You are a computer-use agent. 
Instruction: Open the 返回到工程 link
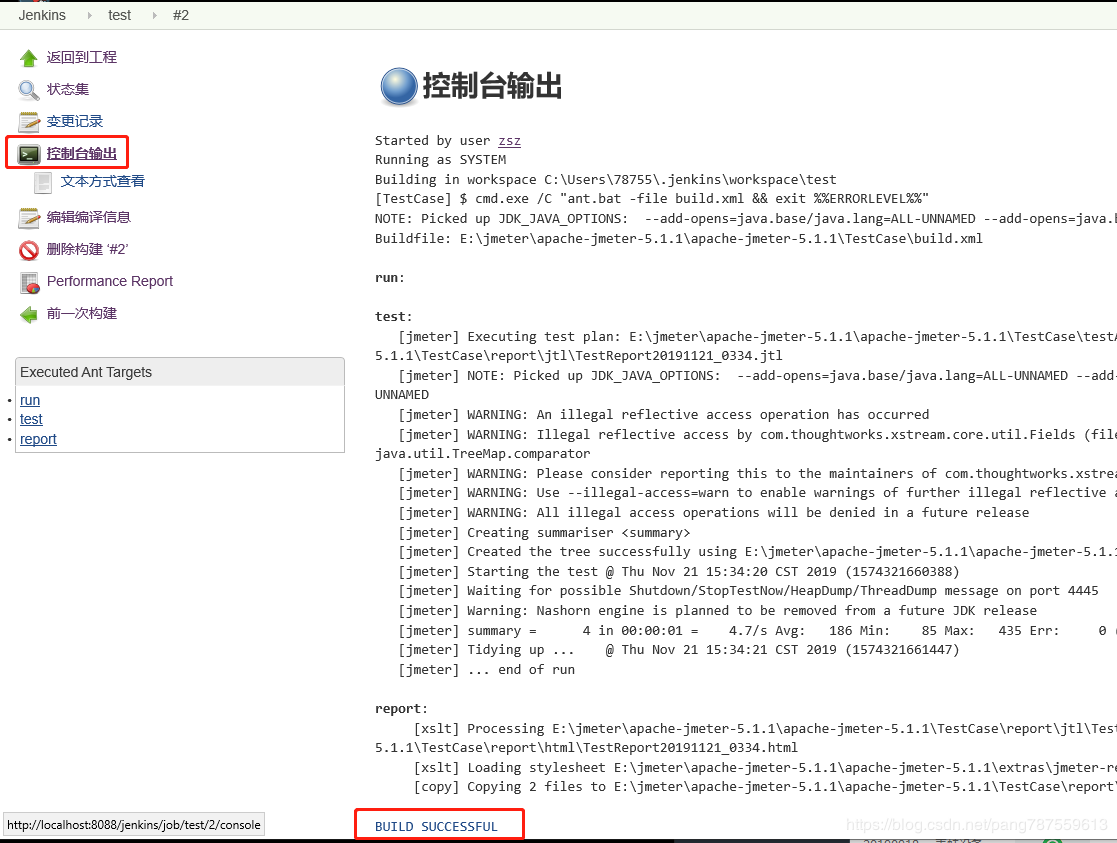pyautogui.click(x=82, y=57)
